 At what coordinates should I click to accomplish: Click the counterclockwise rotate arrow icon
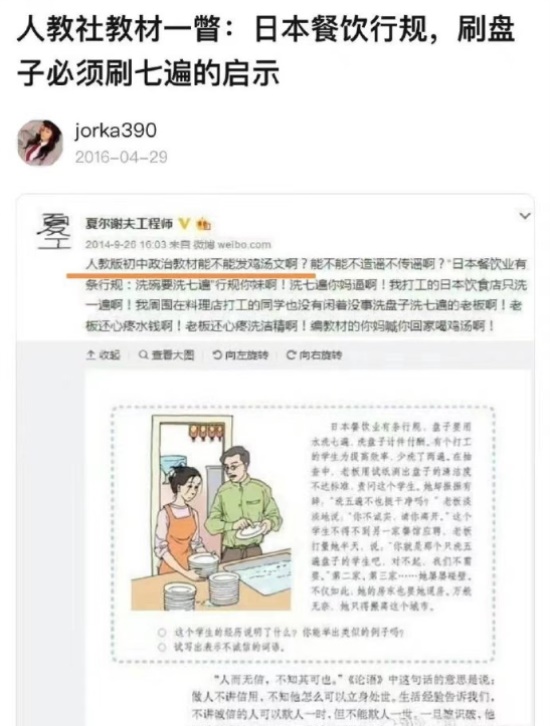[x=218, y=355]
